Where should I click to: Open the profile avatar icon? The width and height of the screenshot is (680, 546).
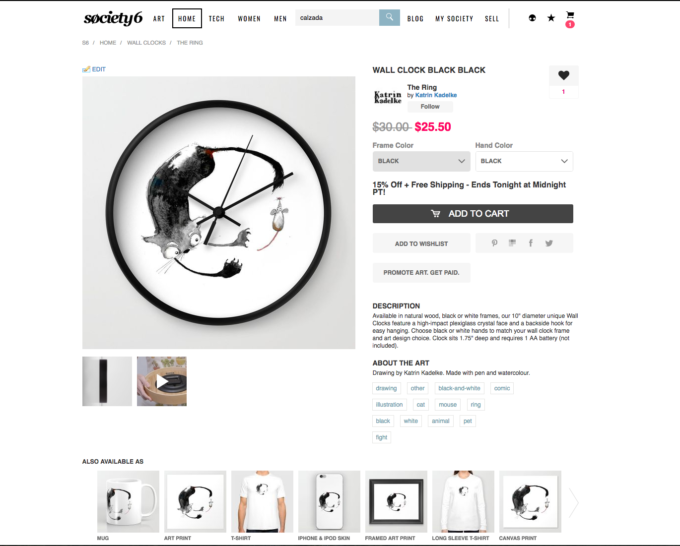pyautogui.click(x=532, y=18)
